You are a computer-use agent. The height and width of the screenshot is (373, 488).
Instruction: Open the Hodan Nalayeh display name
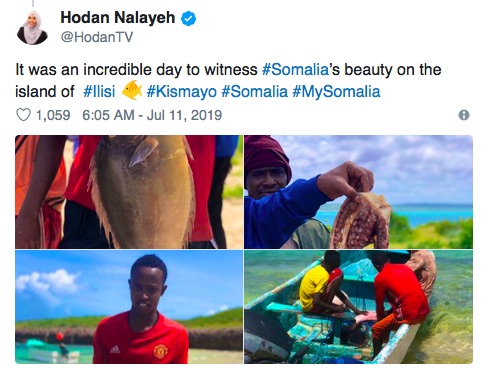[118, 17]
